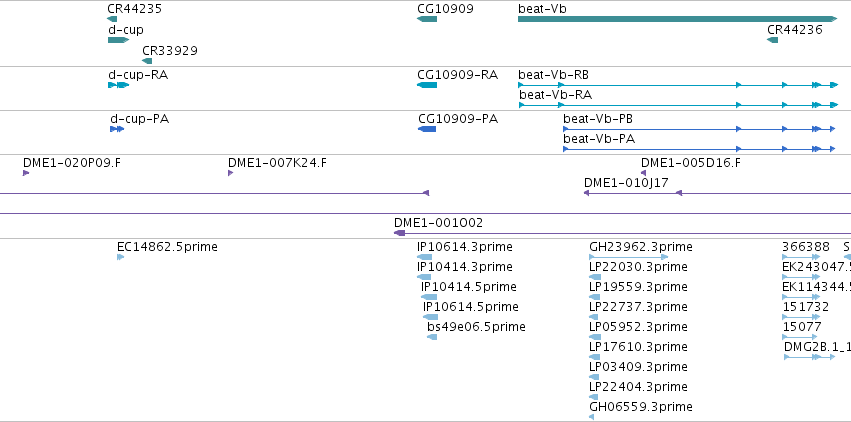851x422 pixels.
Task: Select the CR33929 gene arrow
Action: click(x=147, y=61)
